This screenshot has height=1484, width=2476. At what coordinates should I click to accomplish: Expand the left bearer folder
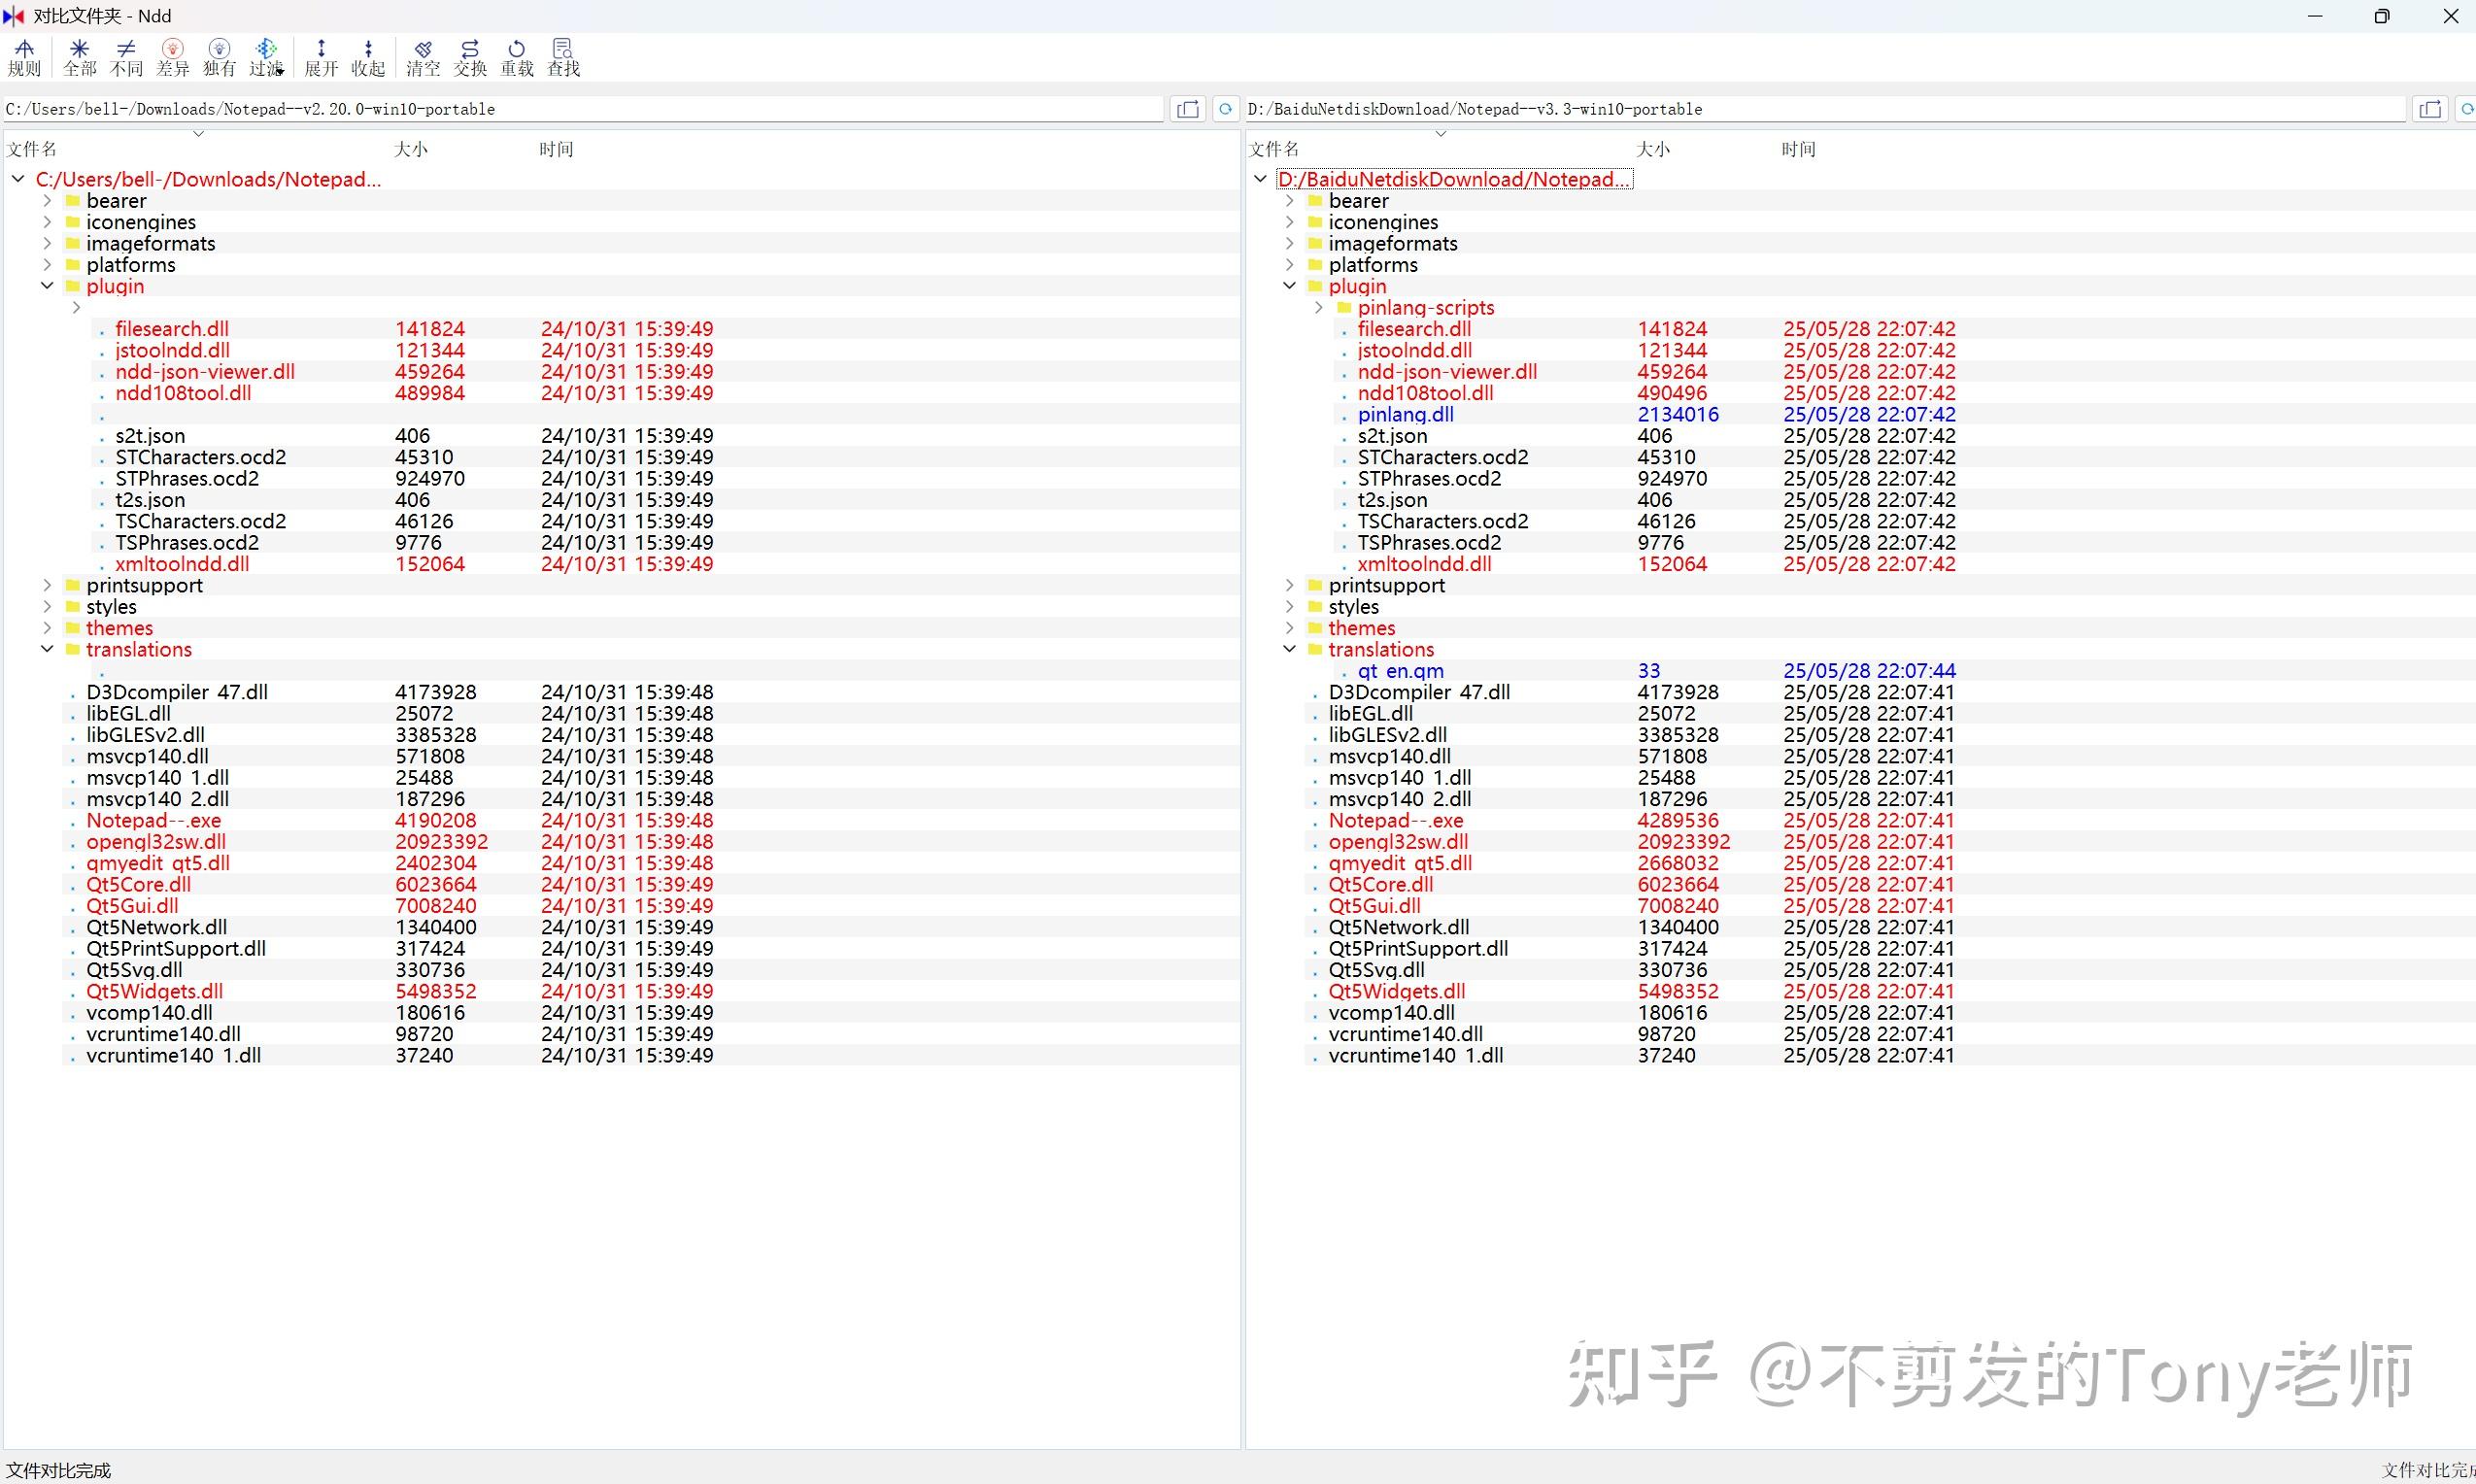(x=47, y=201)
